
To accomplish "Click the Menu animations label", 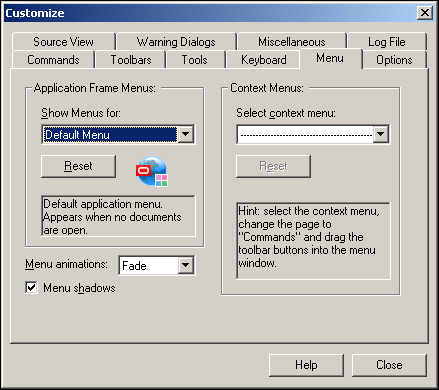I will 66,264.
